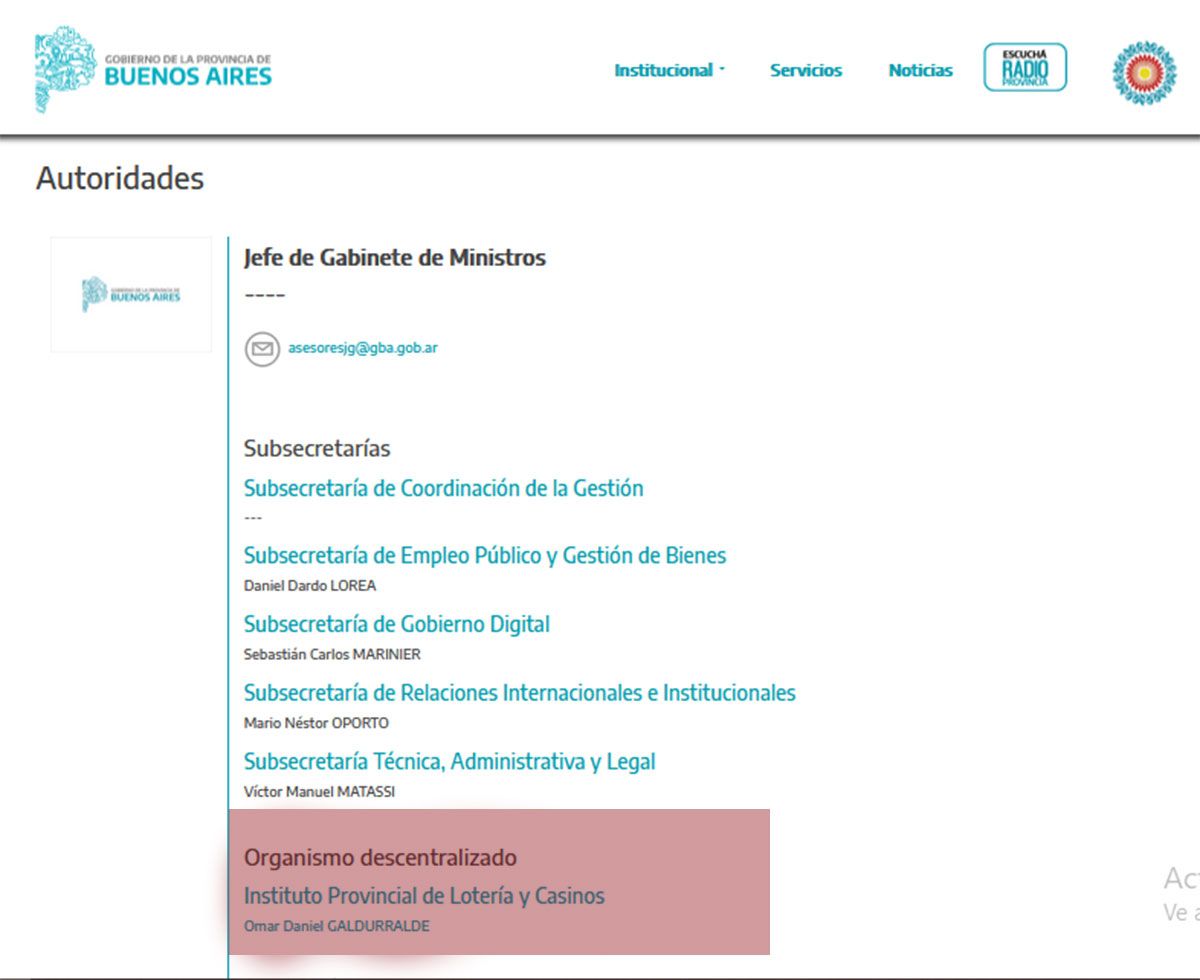Visit the Subsecretaría de Gobierno Digital link

396,625
